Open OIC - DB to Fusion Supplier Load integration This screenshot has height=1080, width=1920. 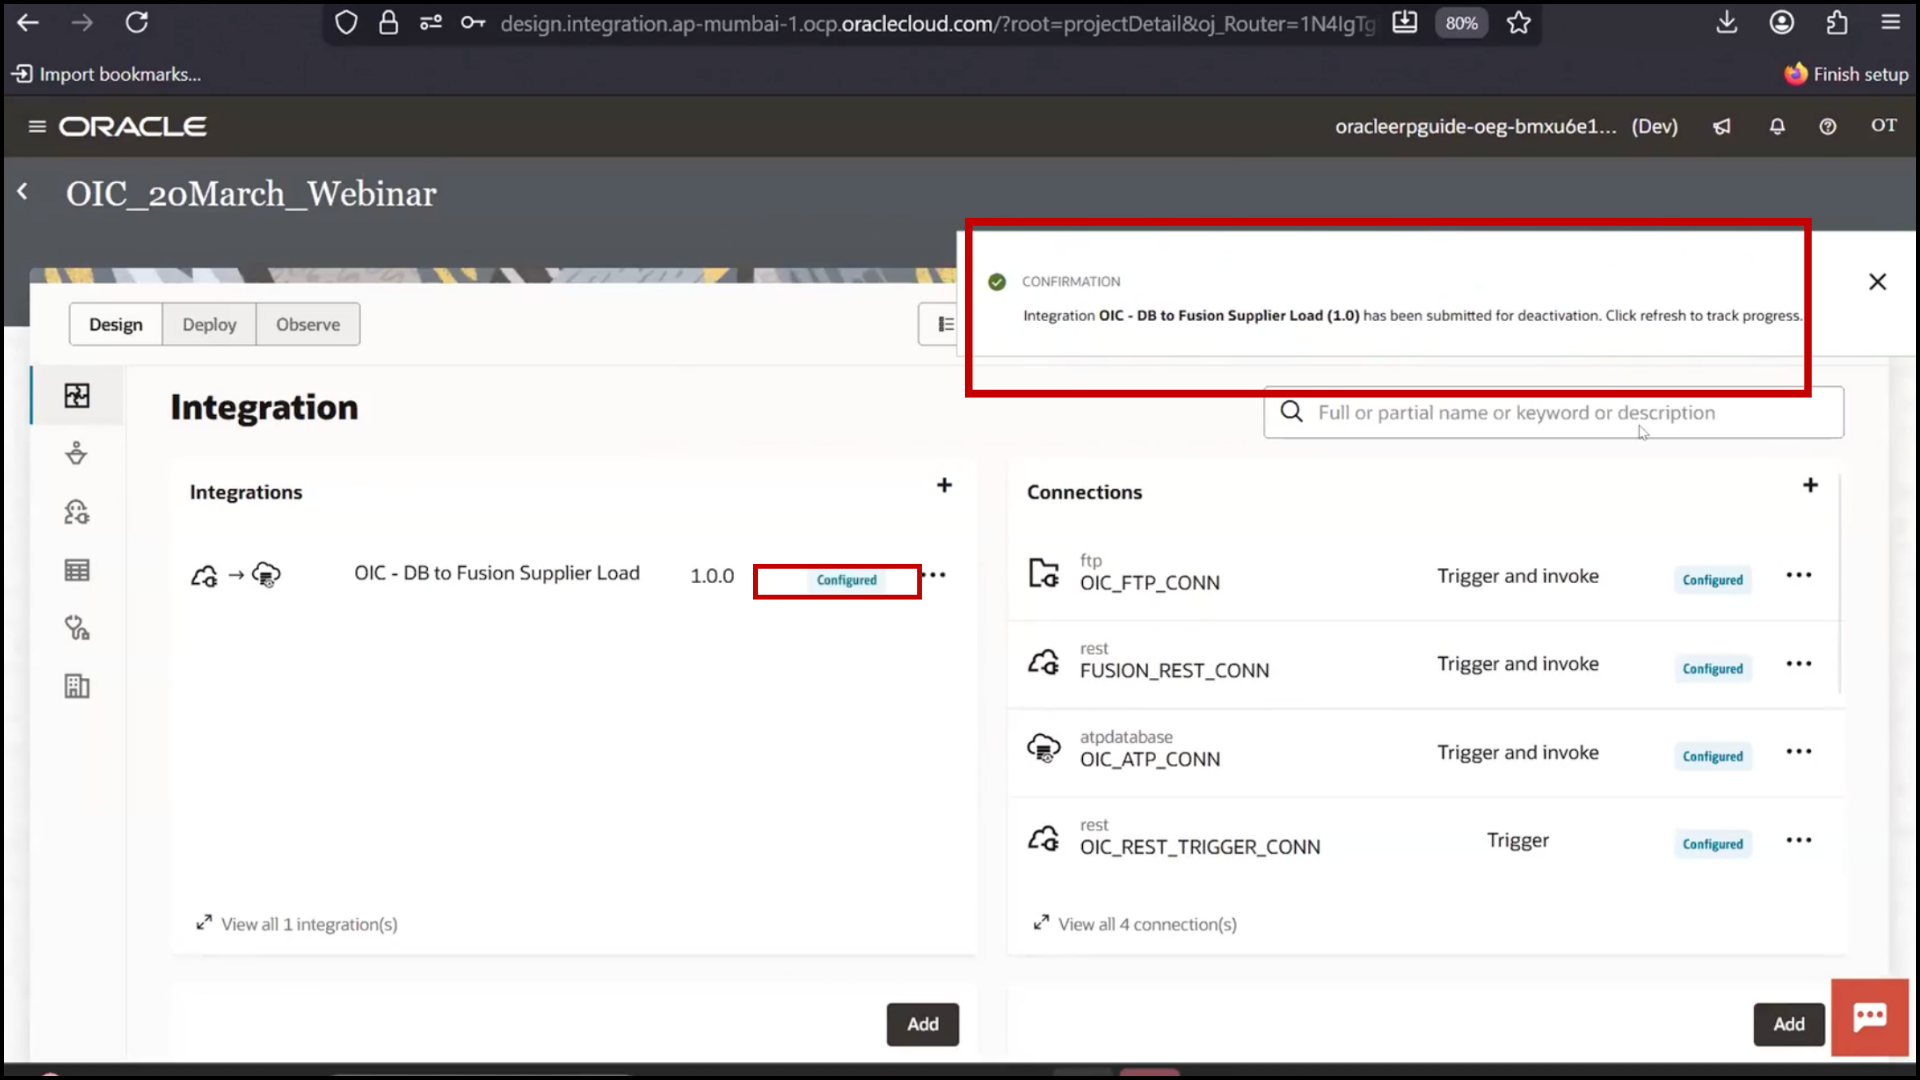(x=497, y=573)
